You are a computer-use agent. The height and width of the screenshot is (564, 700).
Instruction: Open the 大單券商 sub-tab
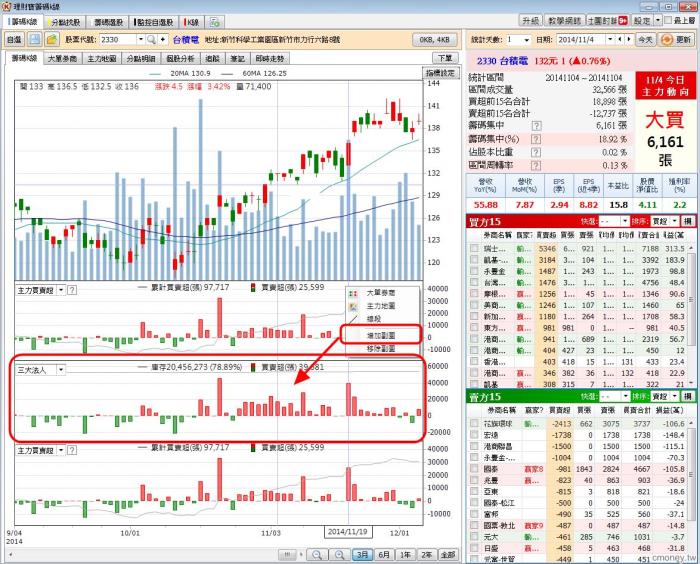click(62, 58)
